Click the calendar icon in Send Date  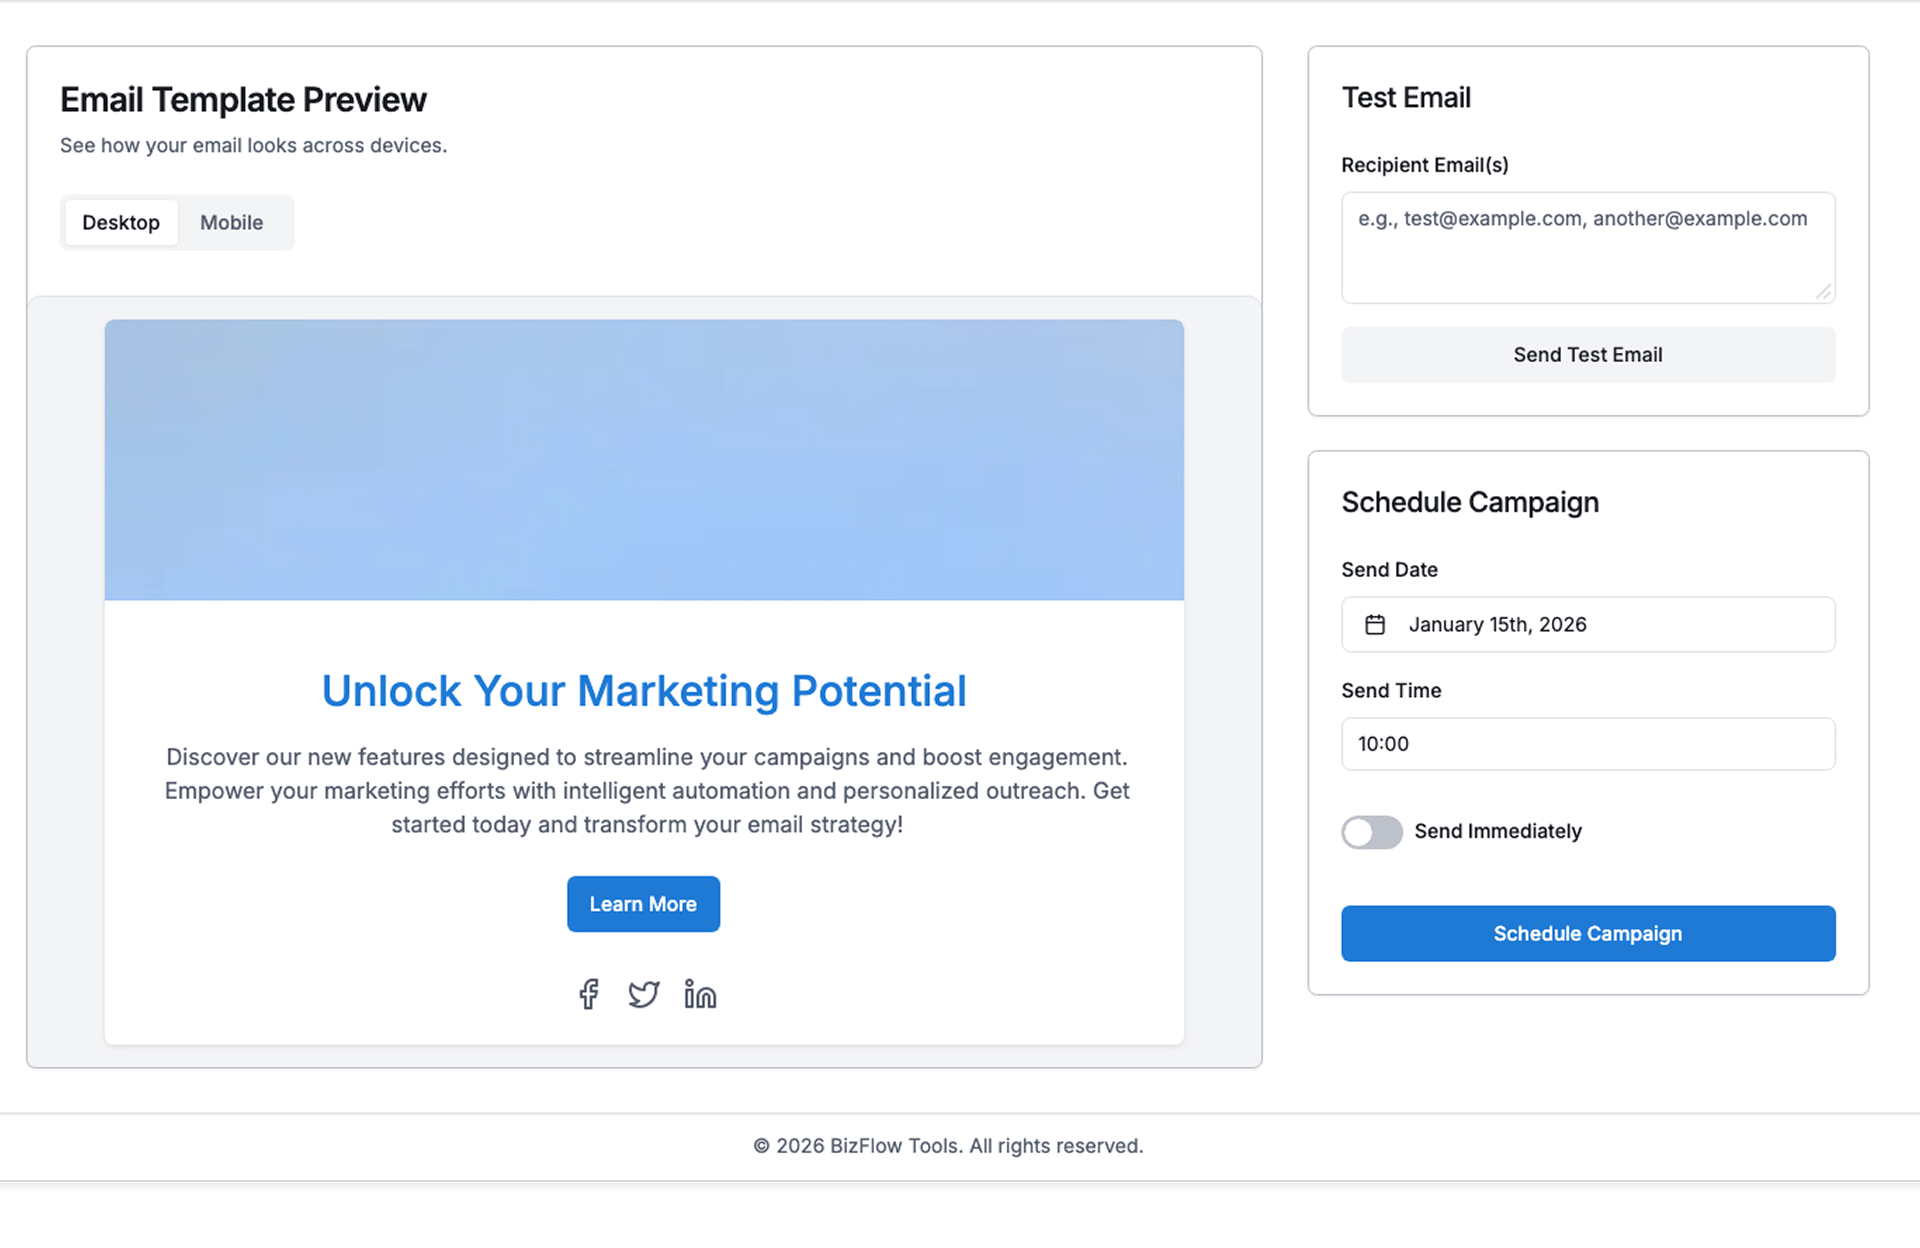tap(1375, 625)
